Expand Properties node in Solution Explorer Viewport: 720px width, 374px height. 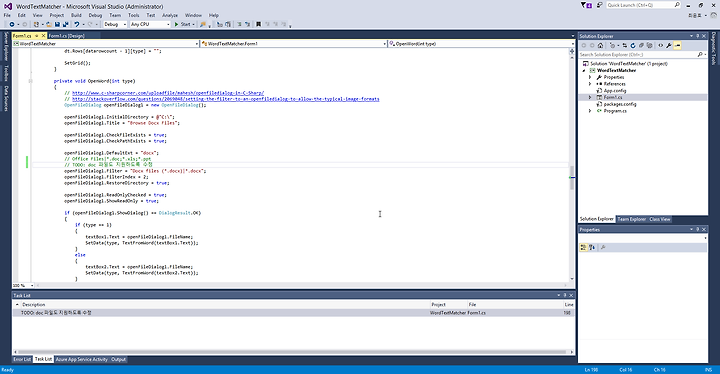[x=590, y=77]
